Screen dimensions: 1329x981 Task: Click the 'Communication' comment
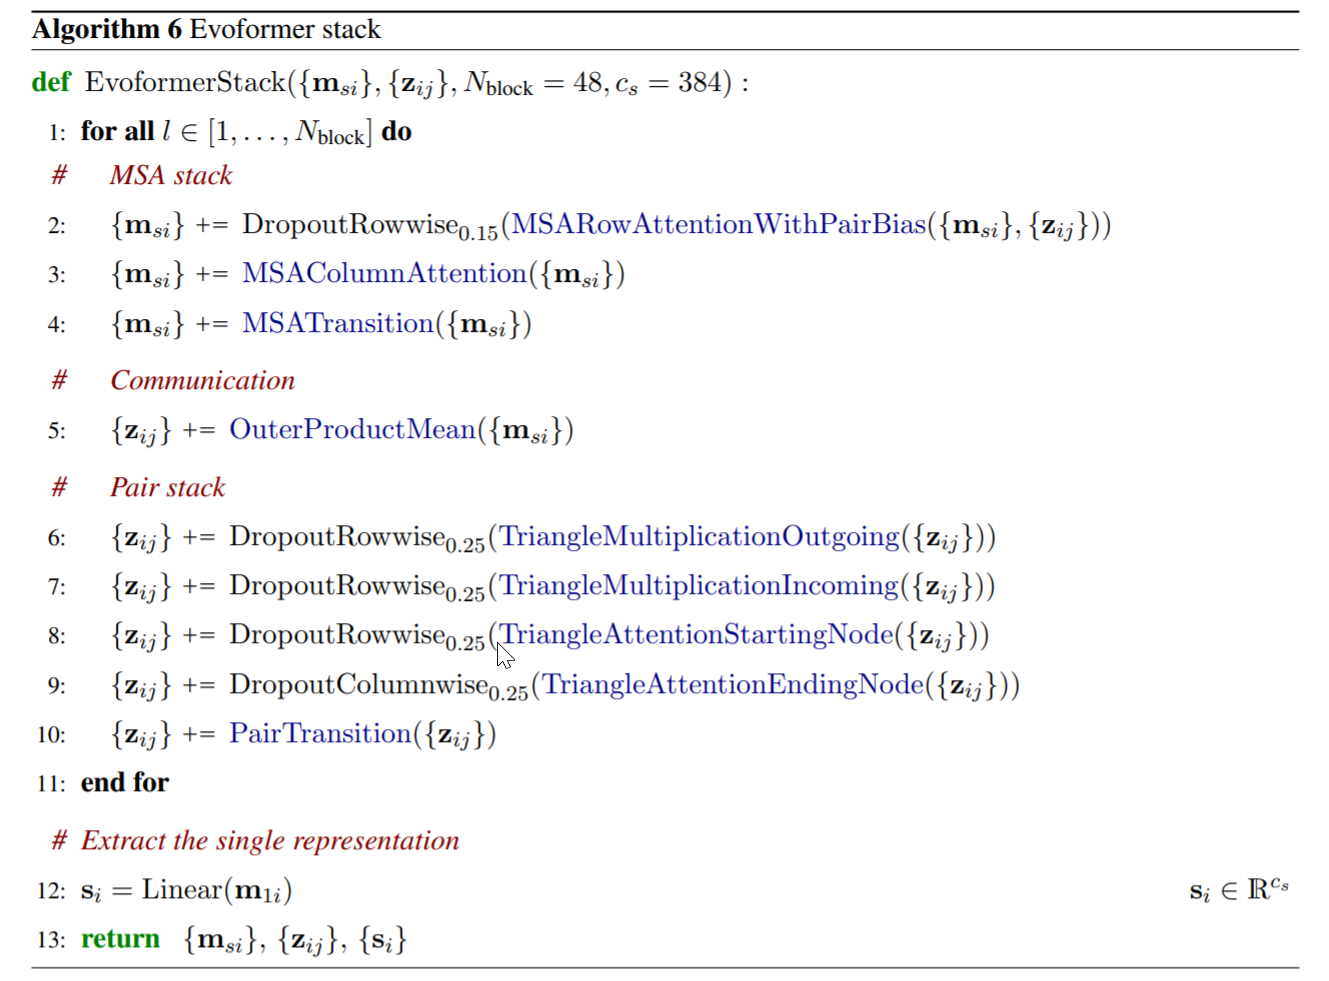coord(203,380)
